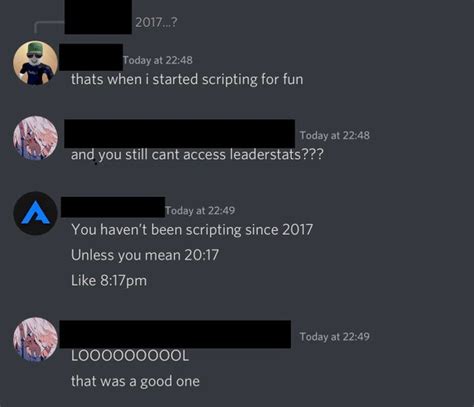Click the redacted username beside the green-hat avatar
474x407 pixels.
[91, 57]
